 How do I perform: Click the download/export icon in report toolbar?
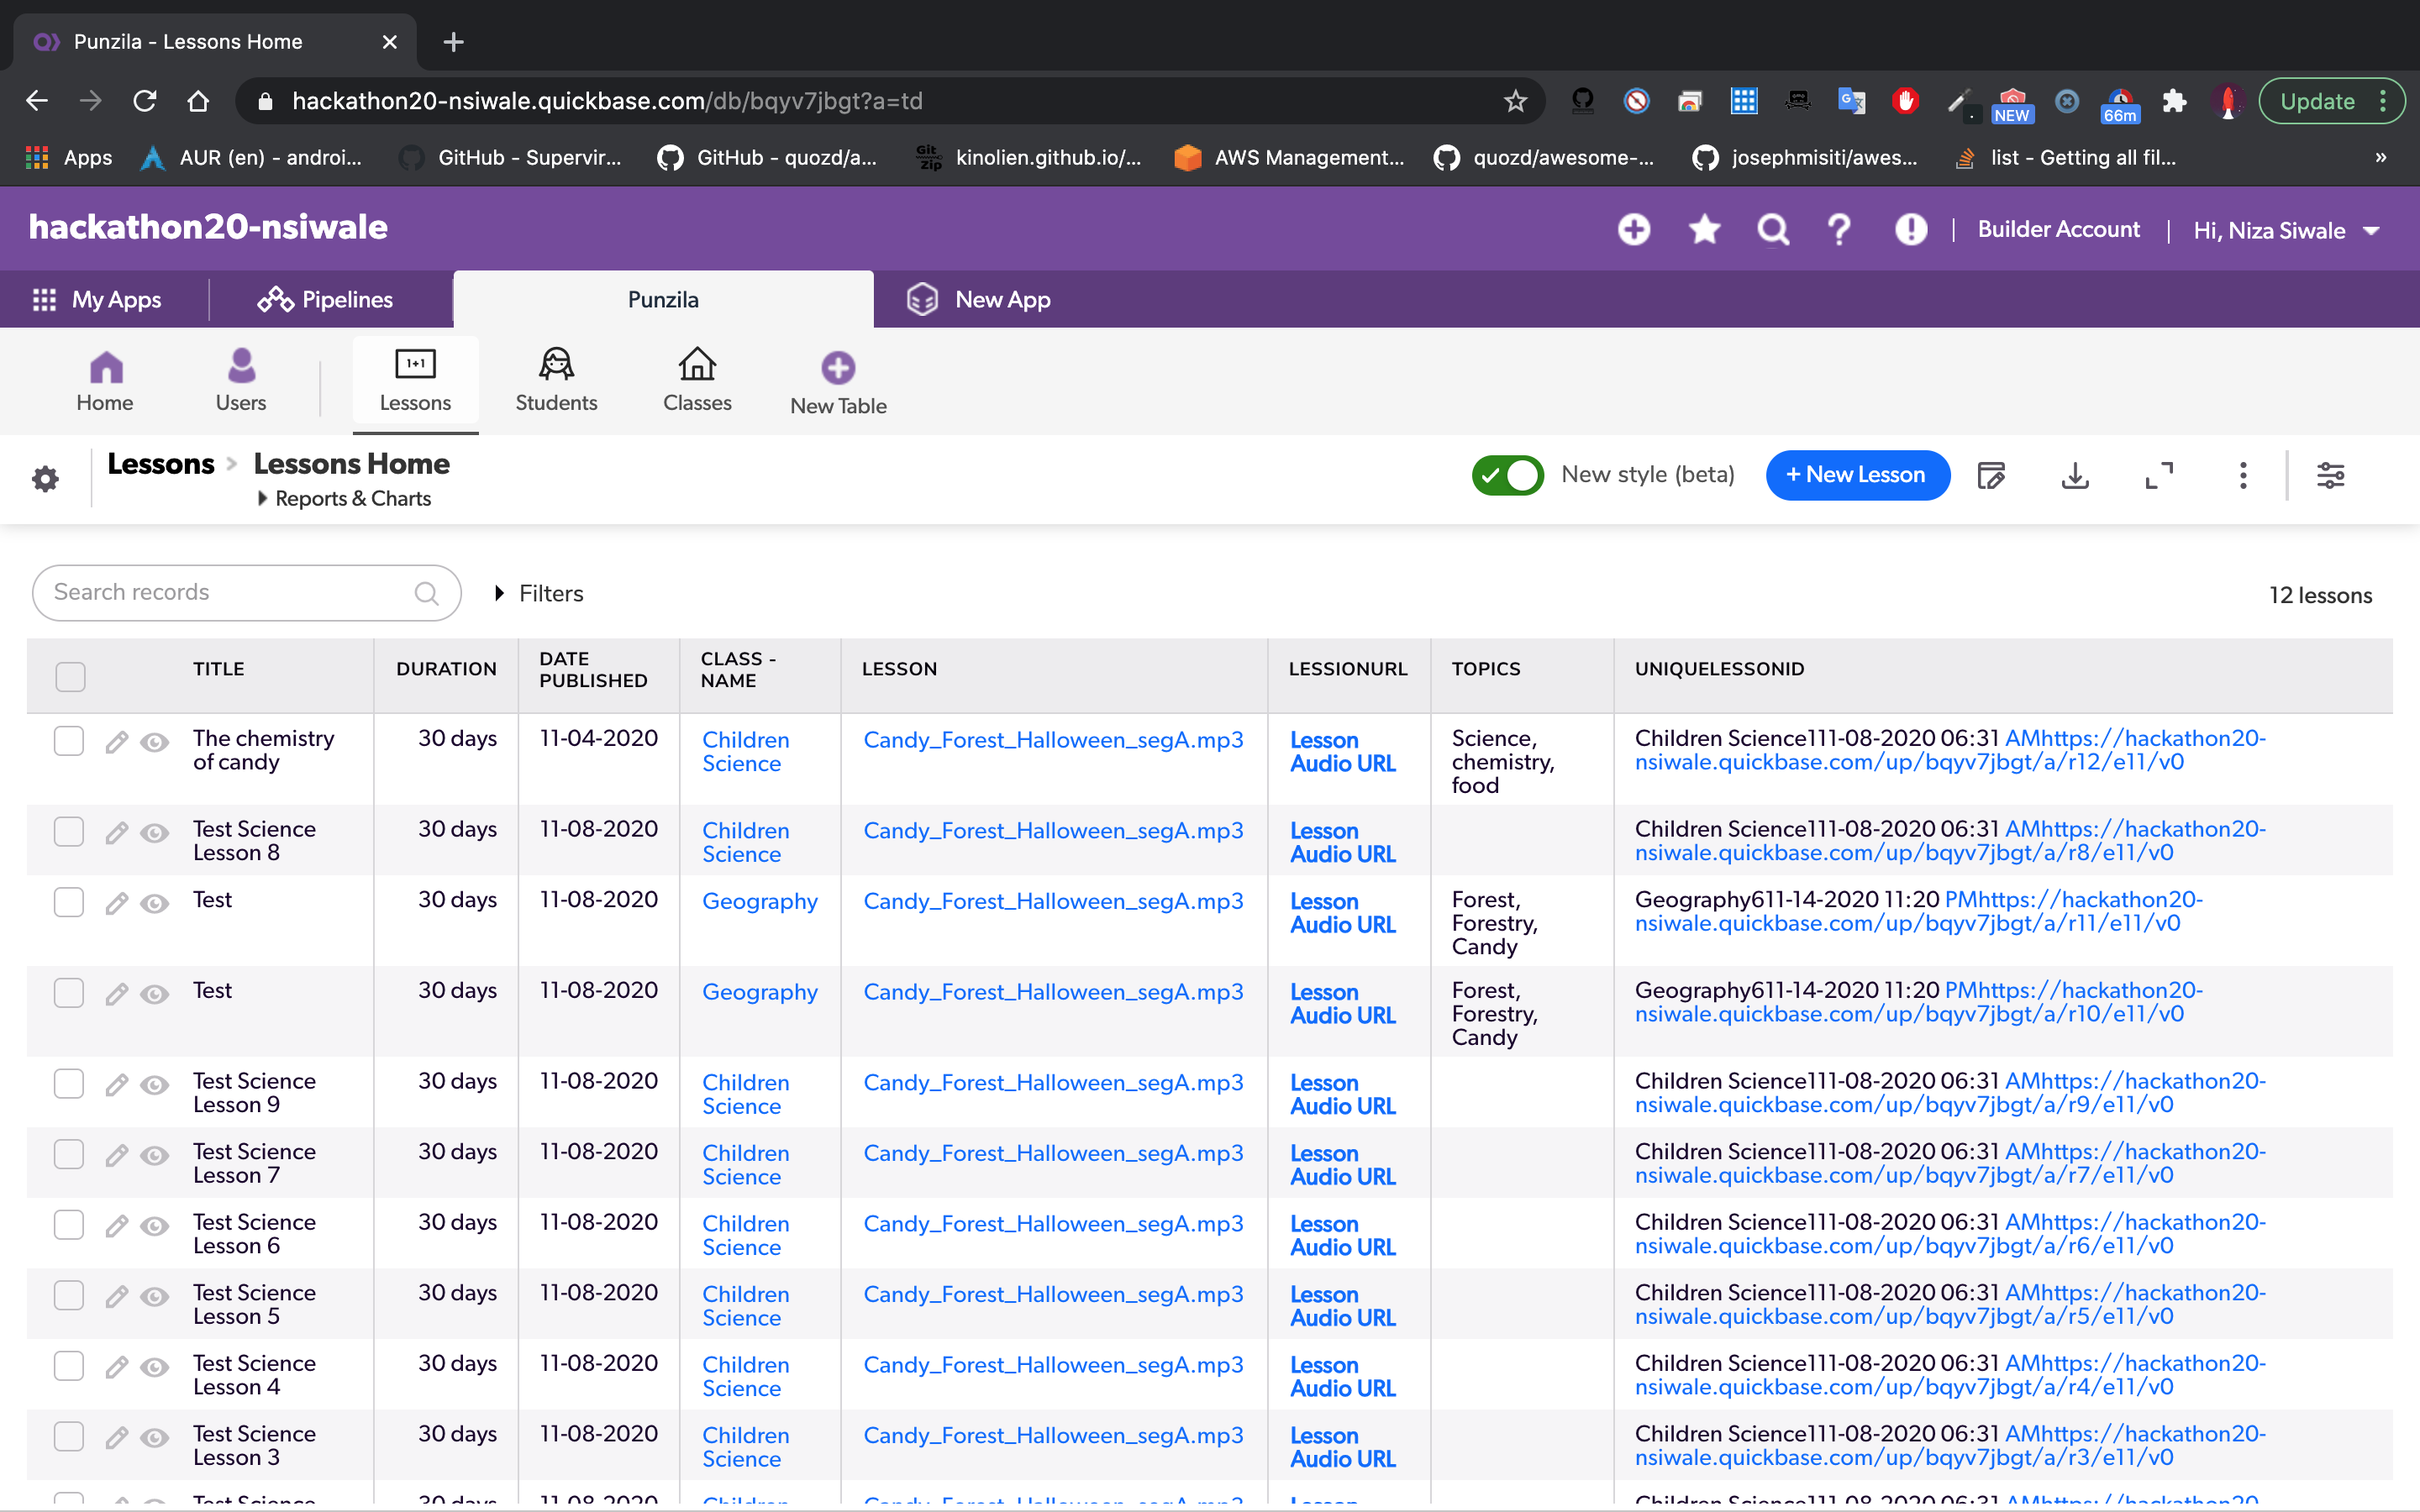pos(2075,475)
